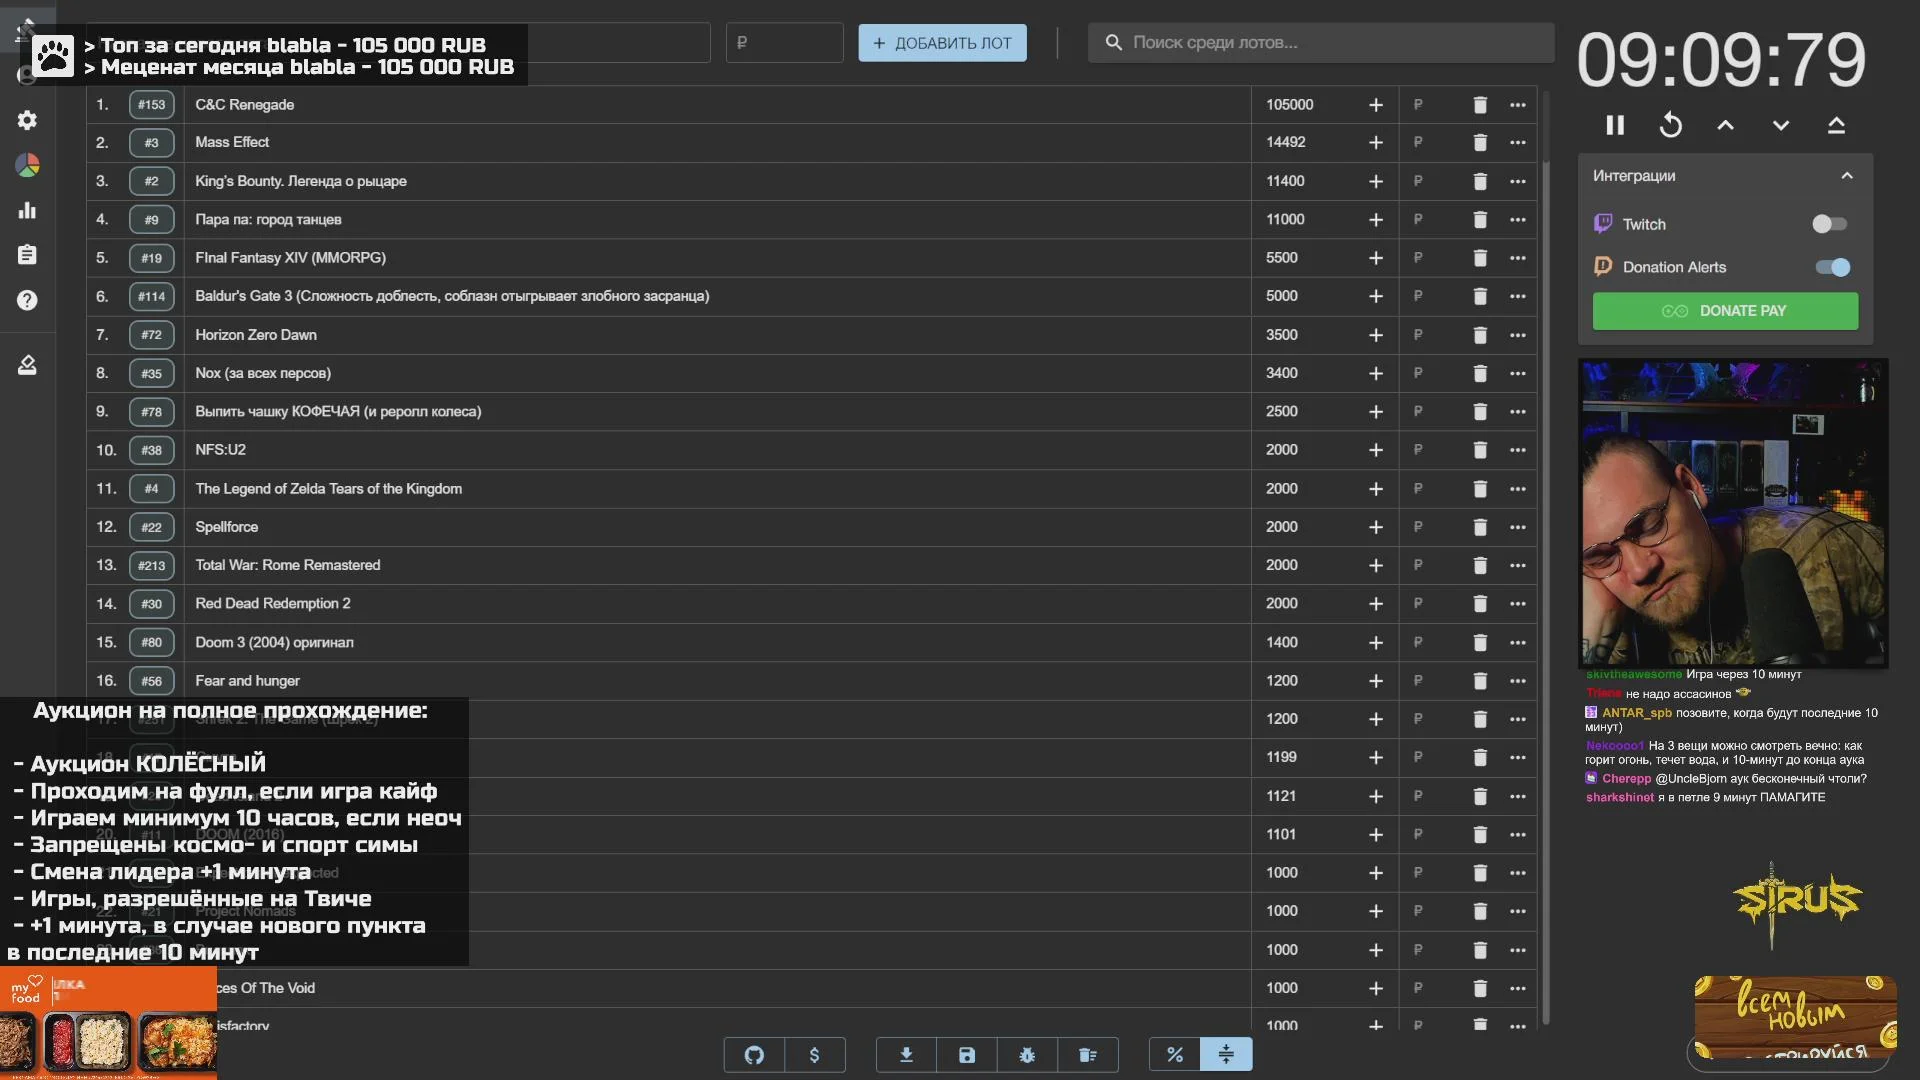Click the green DONATE PAY button

click(x=1724, y=311)
